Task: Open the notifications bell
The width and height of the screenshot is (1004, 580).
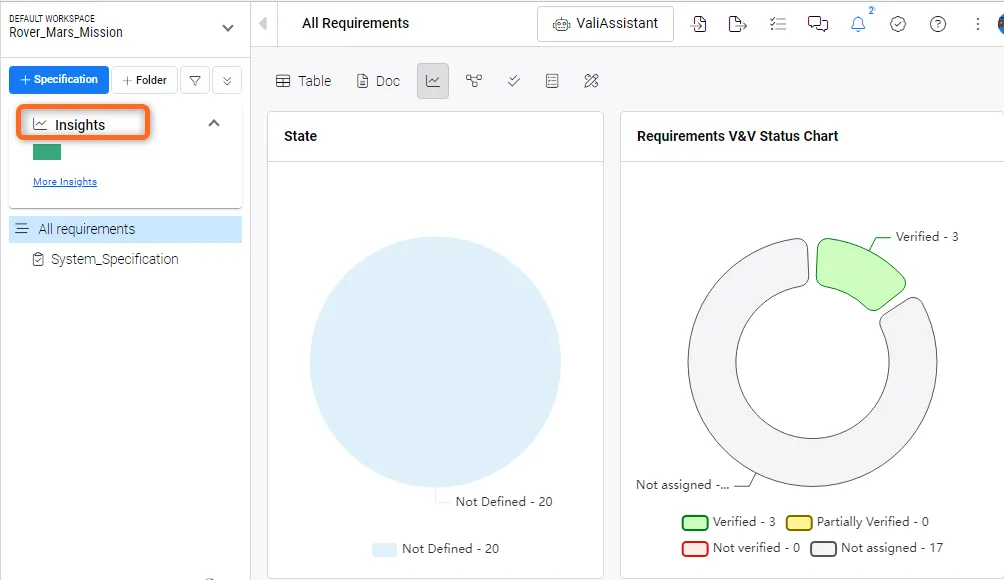Action: click(x=858, y=24)
